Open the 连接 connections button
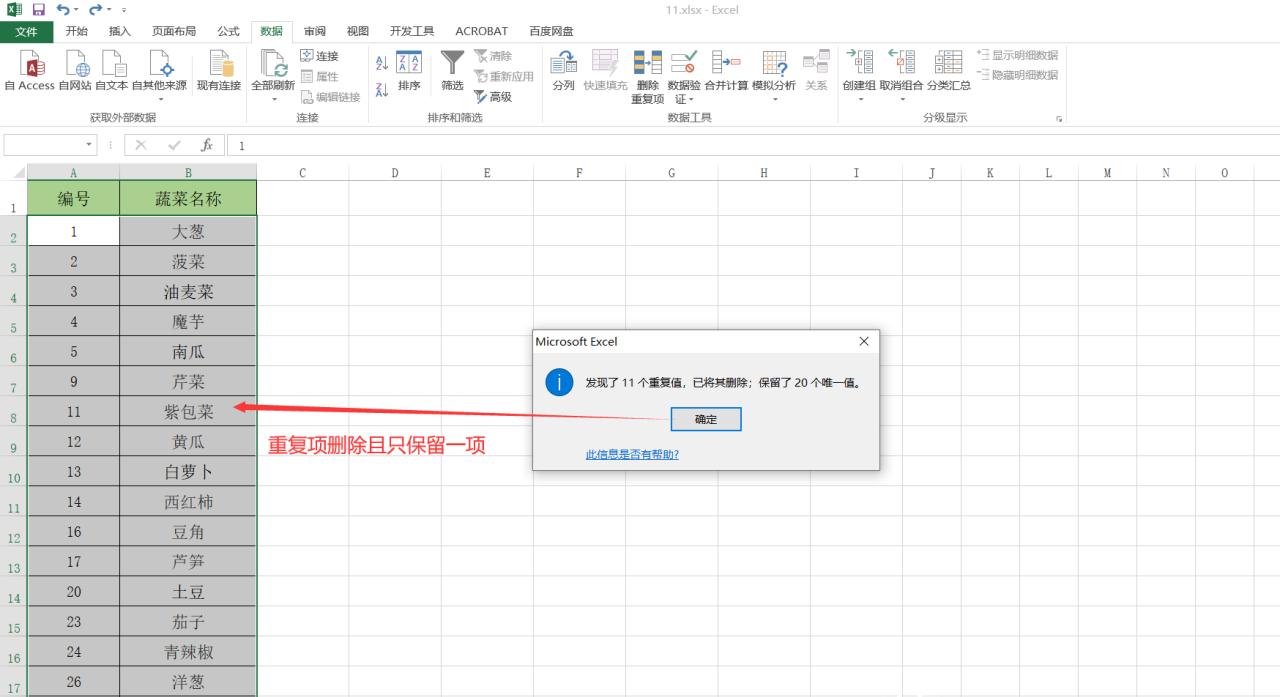This screenshot has width=1280, height=697. (x=320, y=56)
